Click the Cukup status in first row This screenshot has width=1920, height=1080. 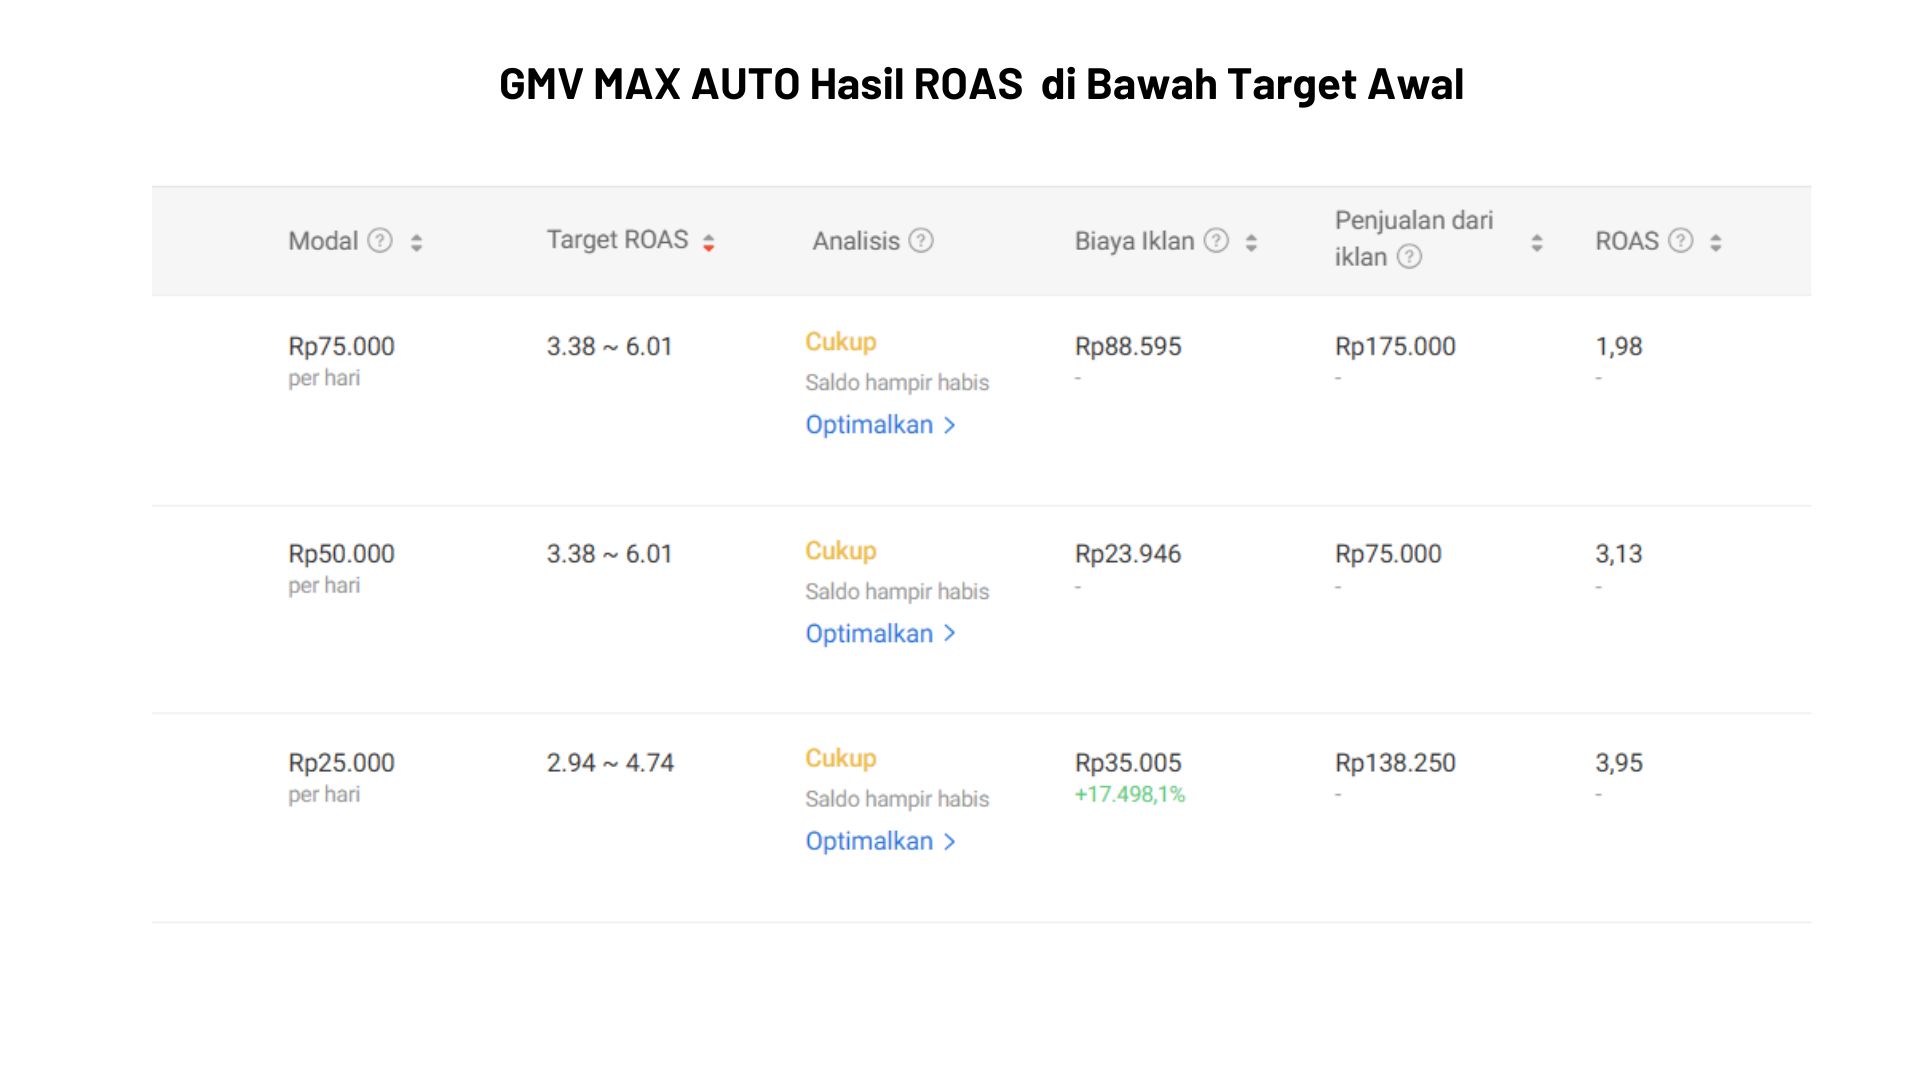841,342
